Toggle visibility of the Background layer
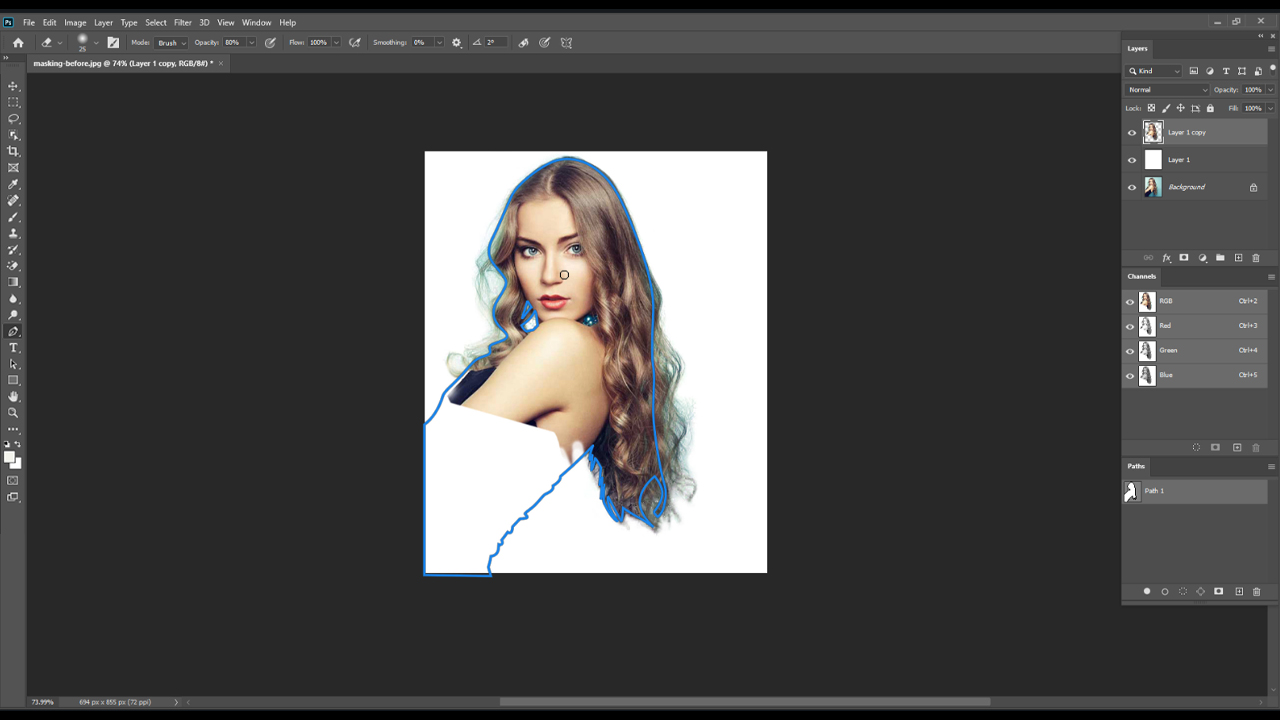The image size is (1280, 720). click(x=1132, y=187)
